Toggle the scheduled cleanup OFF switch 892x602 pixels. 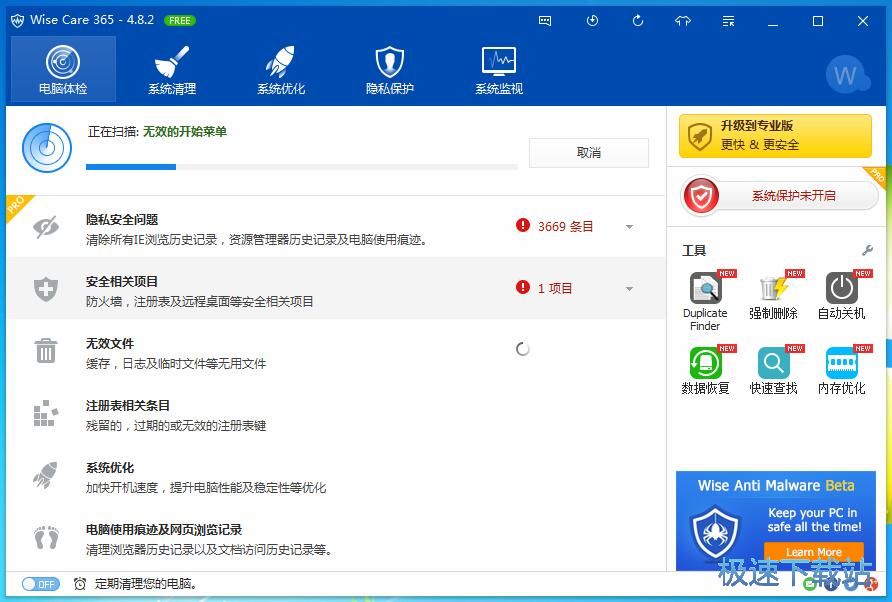(x=40, y=584)
